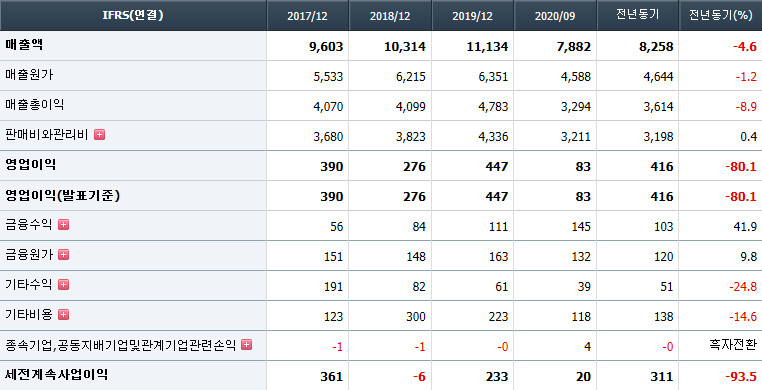Click 매출총이익 value 4,783
This screenshot has height=390, width=762.
493,107
